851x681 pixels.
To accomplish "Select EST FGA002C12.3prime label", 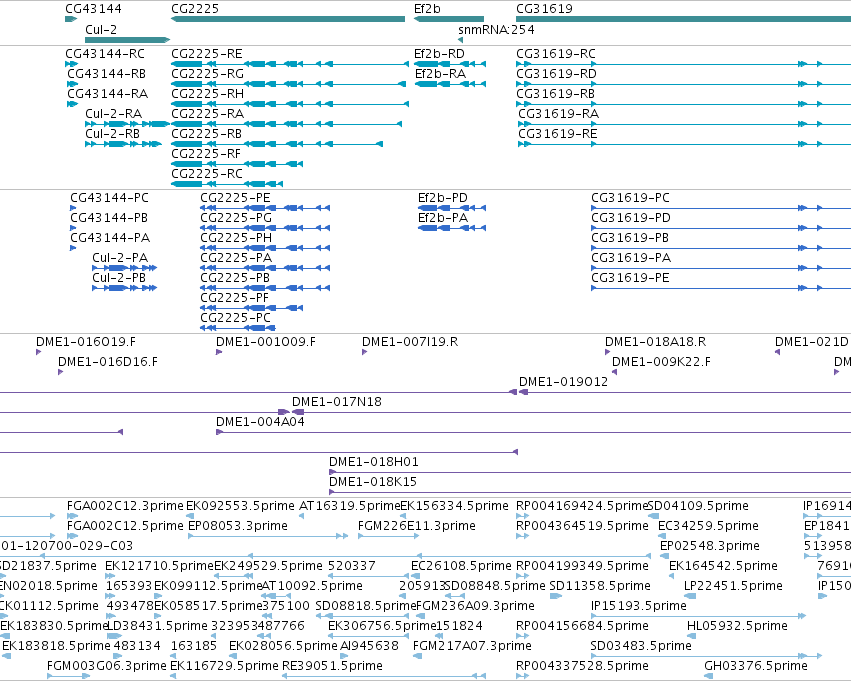I will click(x=125, y=507).
